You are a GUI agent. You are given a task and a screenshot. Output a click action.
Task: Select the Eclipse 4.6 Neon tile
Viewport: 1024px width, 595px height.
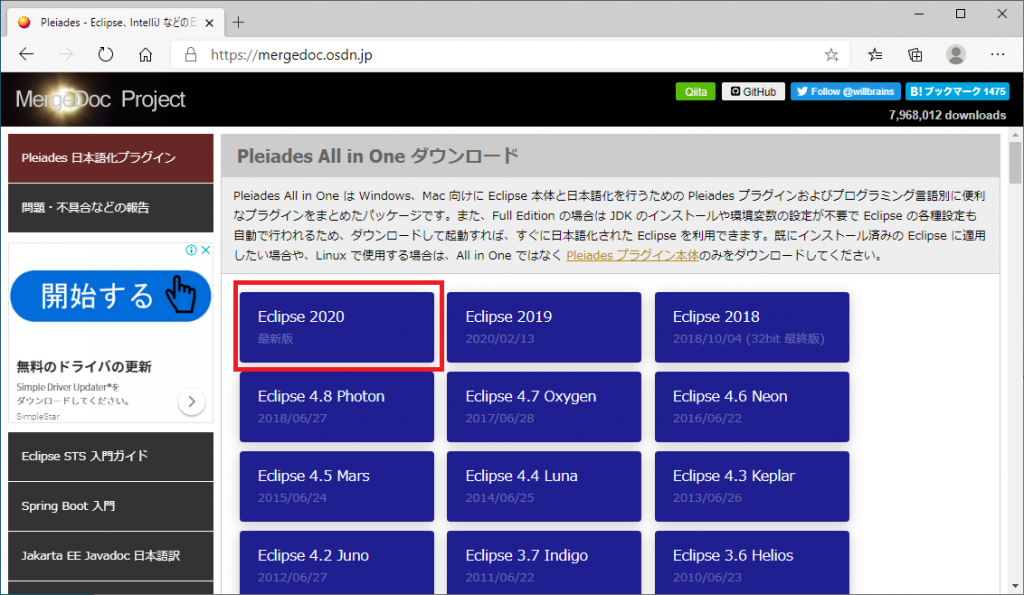tap(752, 407)
